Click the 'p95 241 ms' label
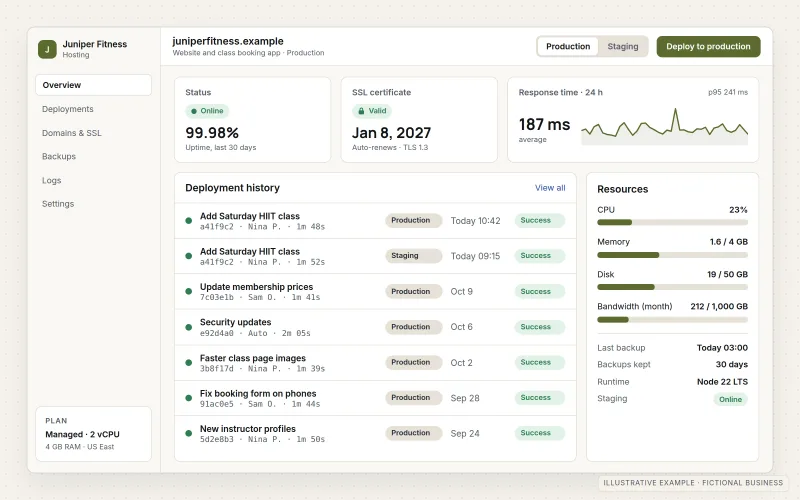 728,92
